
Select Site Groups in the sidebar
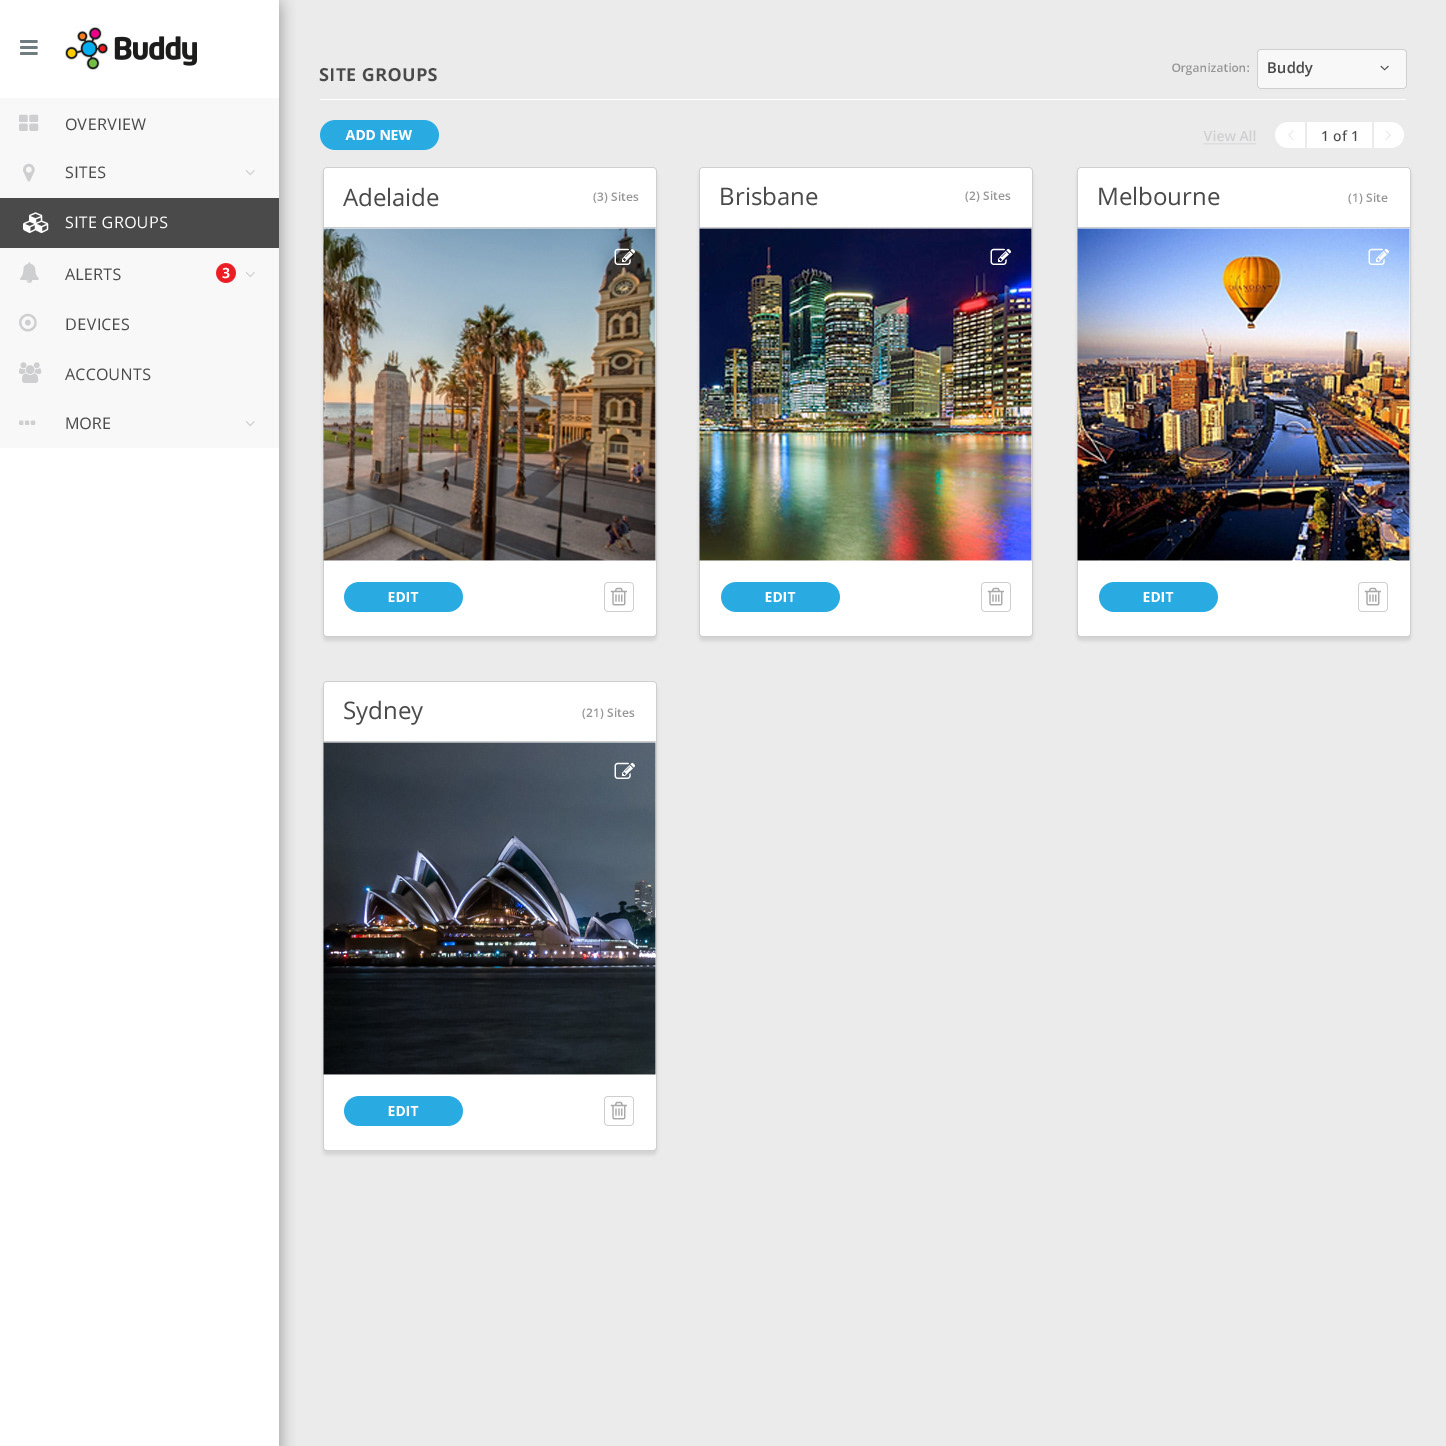(139, 222)
